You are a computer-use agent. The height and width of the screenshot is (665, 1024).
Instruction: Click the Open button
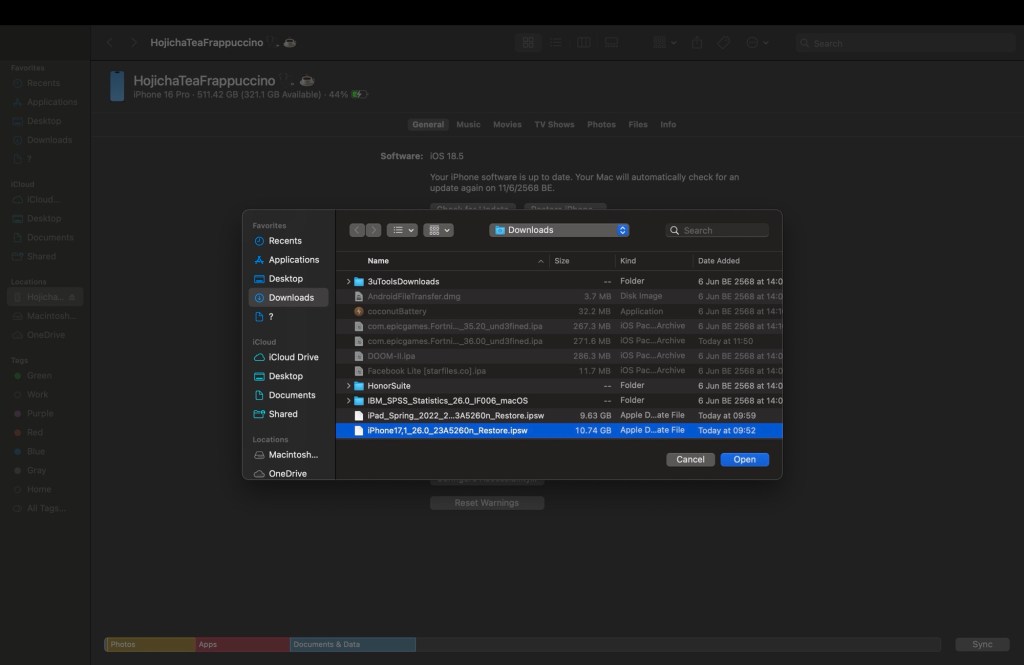pyautogui.click(x=744, y=460)
